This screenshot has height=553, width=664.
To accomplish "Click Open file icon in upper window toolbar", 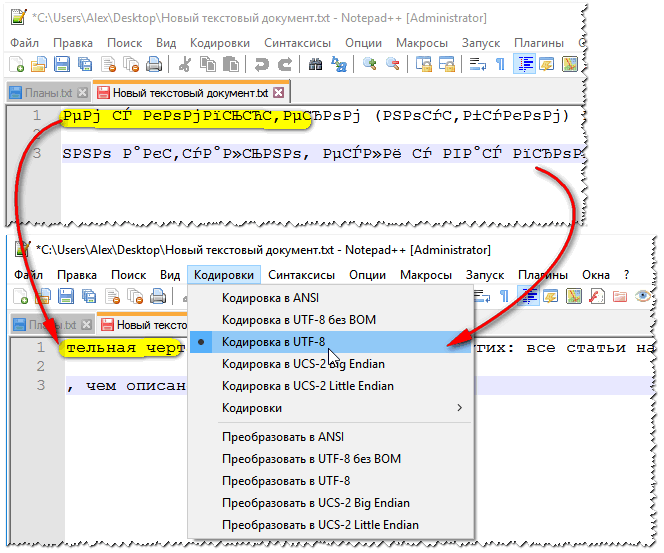I will click(39, 64).
